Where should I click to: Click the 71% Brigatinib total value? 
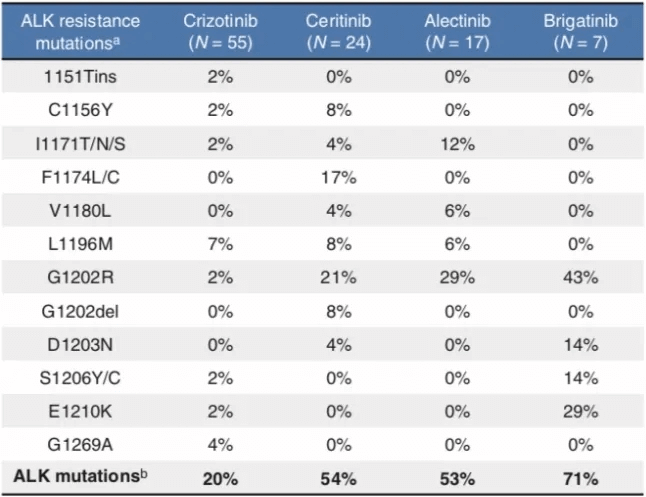point(580,480)
